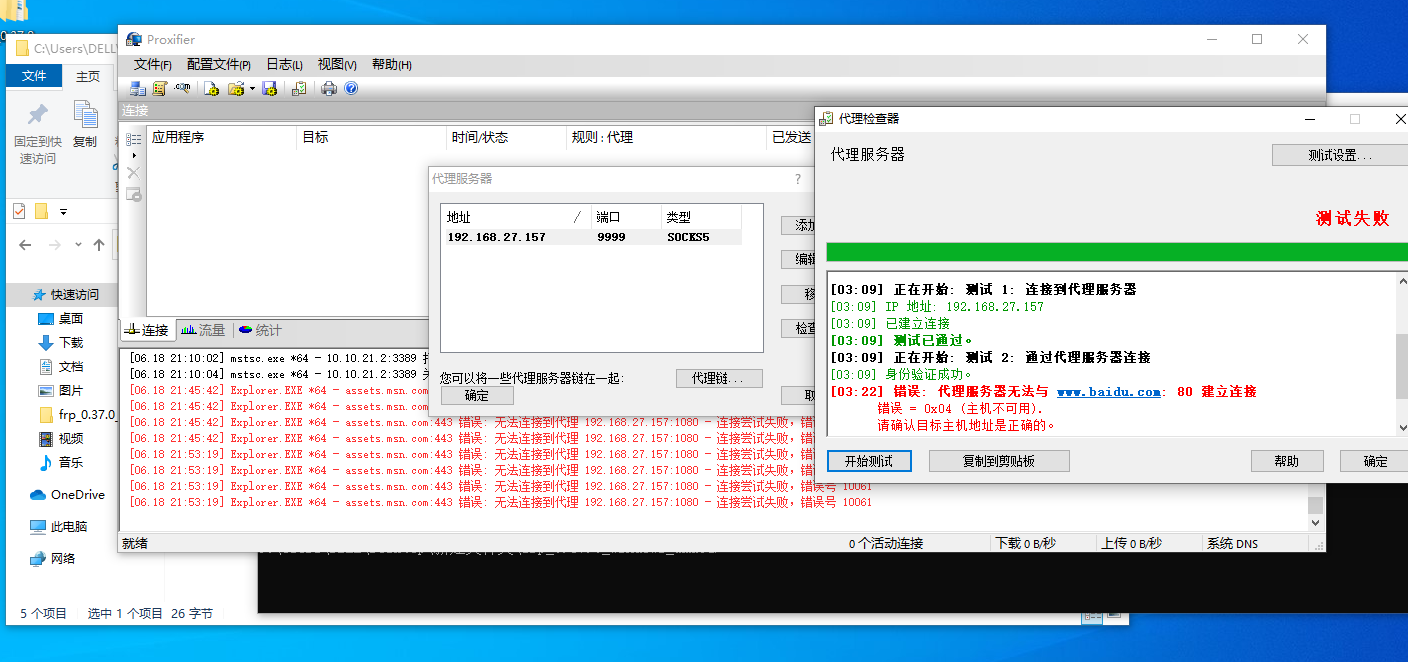Click the Open Profile folder icon
The height and width of the screenshot is (662, 1408).
point(236,88)
